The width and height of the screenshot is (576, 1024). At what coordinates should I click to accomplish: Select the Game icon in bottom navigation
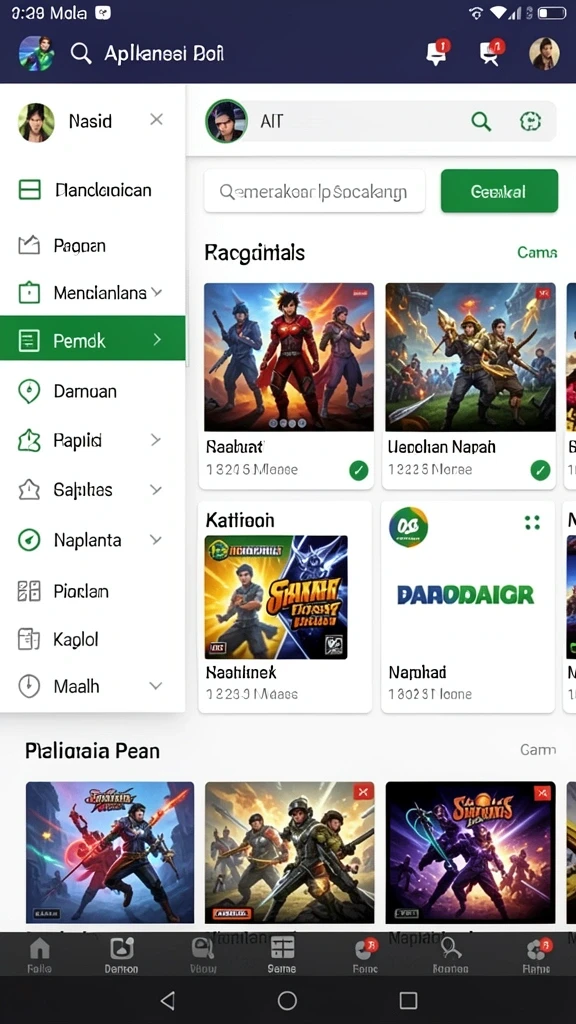coord(281,955)
